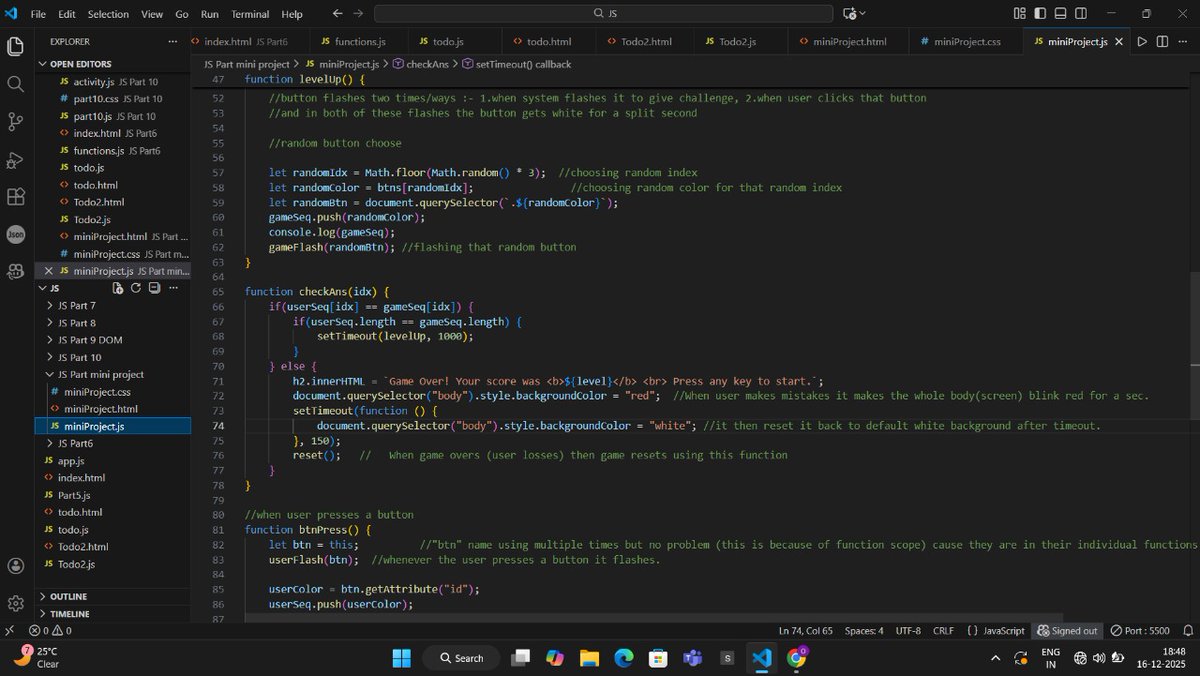The height and width of the screenshot is (676, 1200).
Task: Click Signed out in the status bar
Action: tap(1066, 630)
